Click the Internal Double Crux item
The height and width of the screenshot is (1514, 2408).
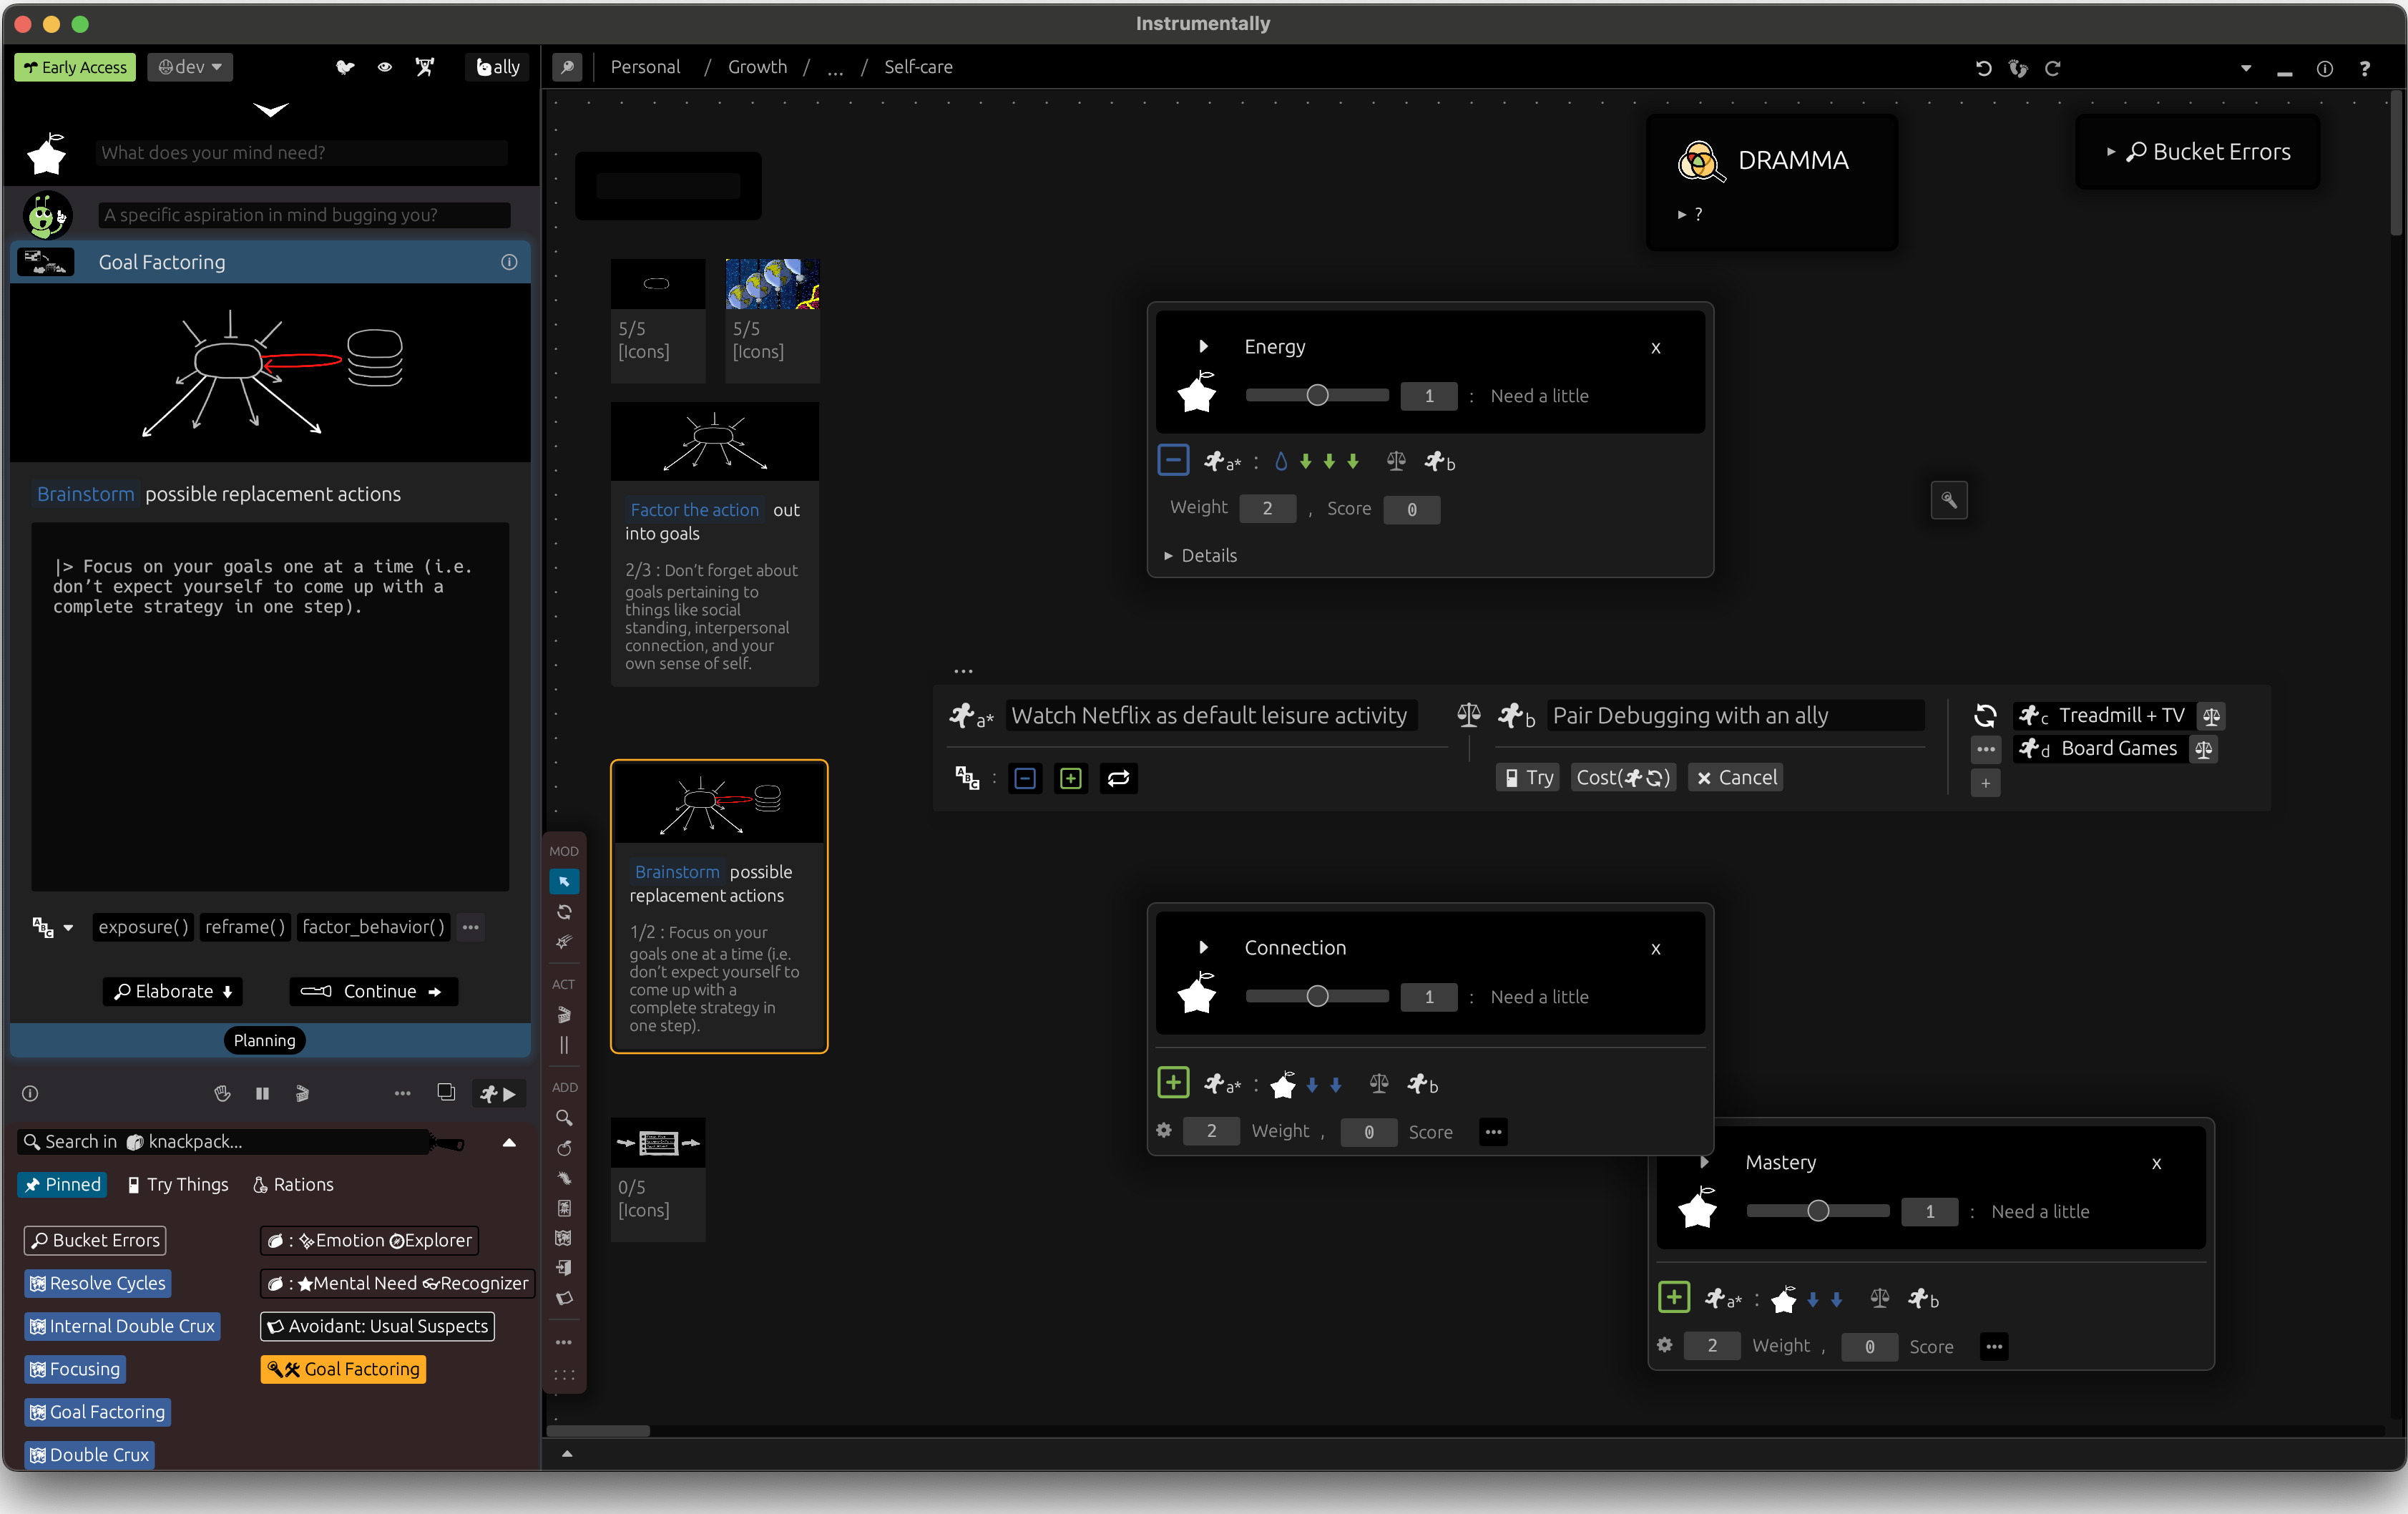click(122, 1326)
